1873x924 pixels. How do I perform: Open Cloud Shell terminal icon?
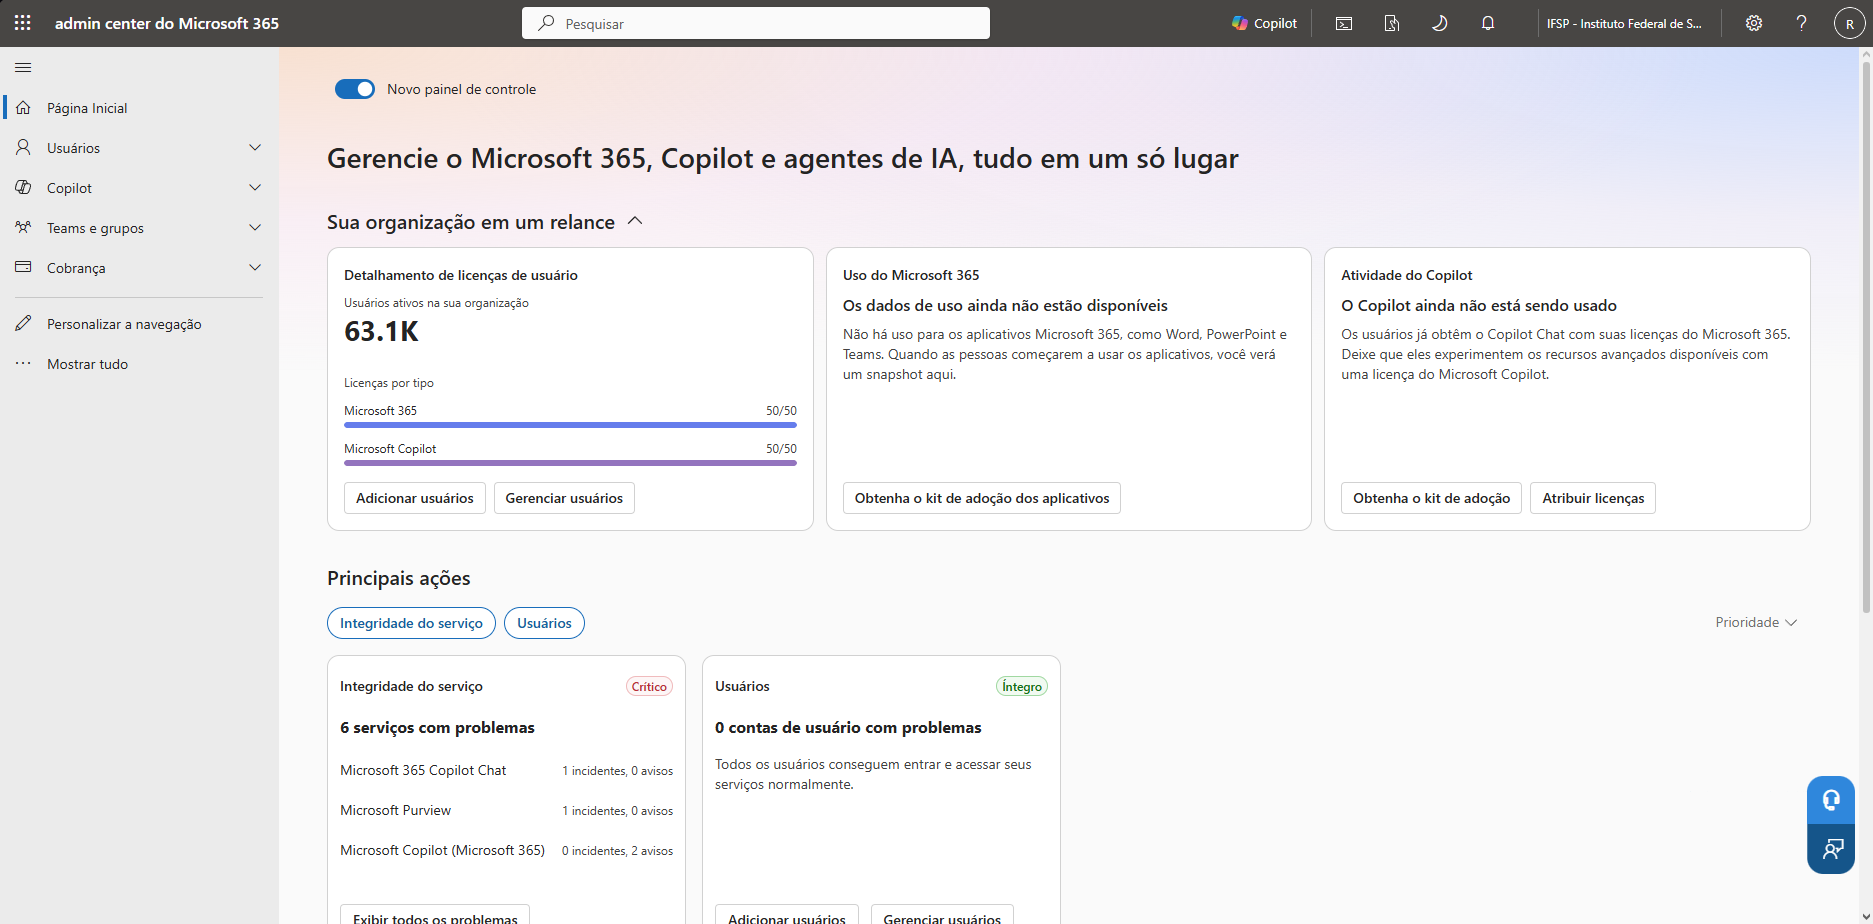1344,23
